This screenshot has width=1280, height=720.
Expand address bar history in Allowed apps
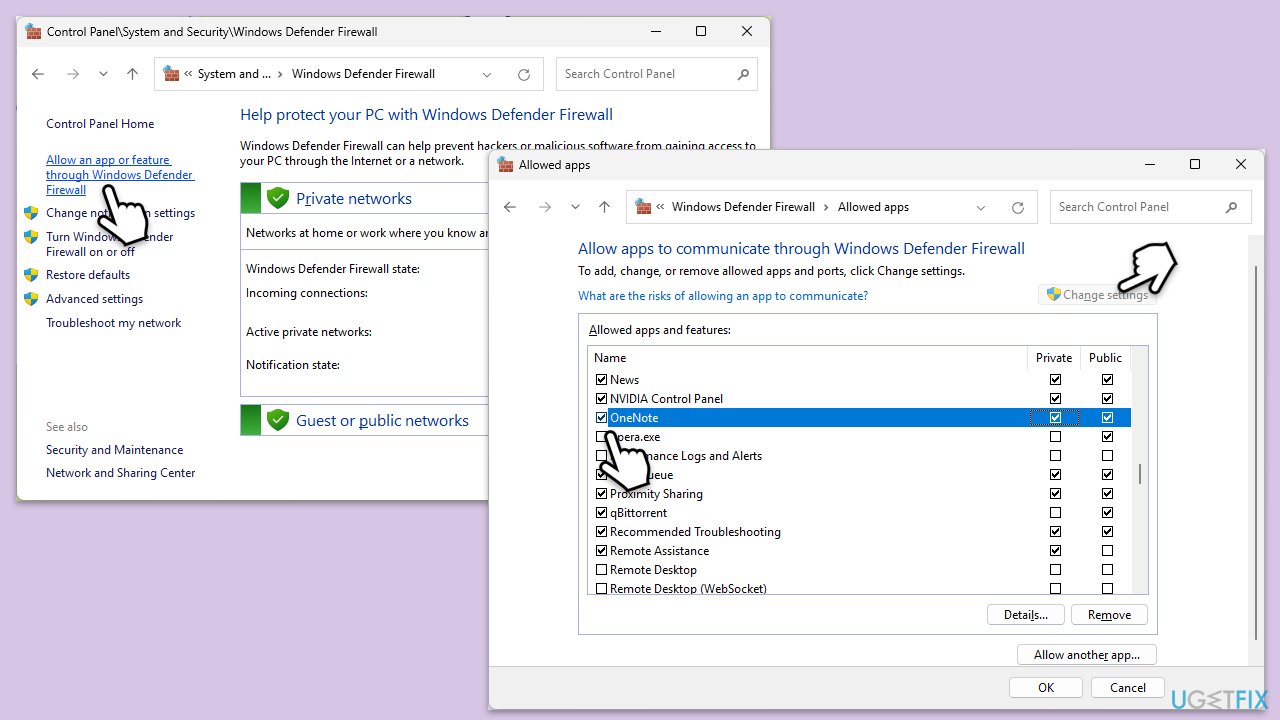click(x=982, y=207)
